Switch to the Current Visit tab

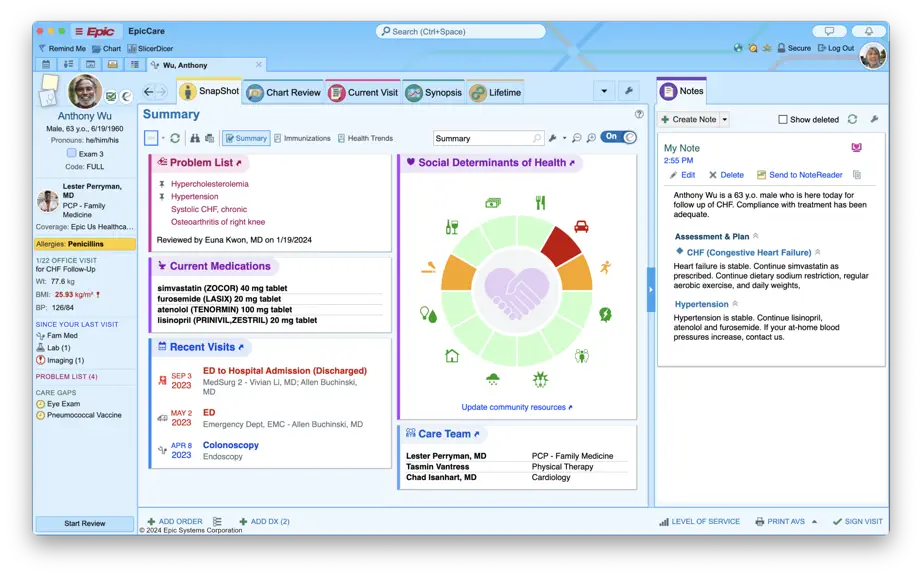[363, 92]
